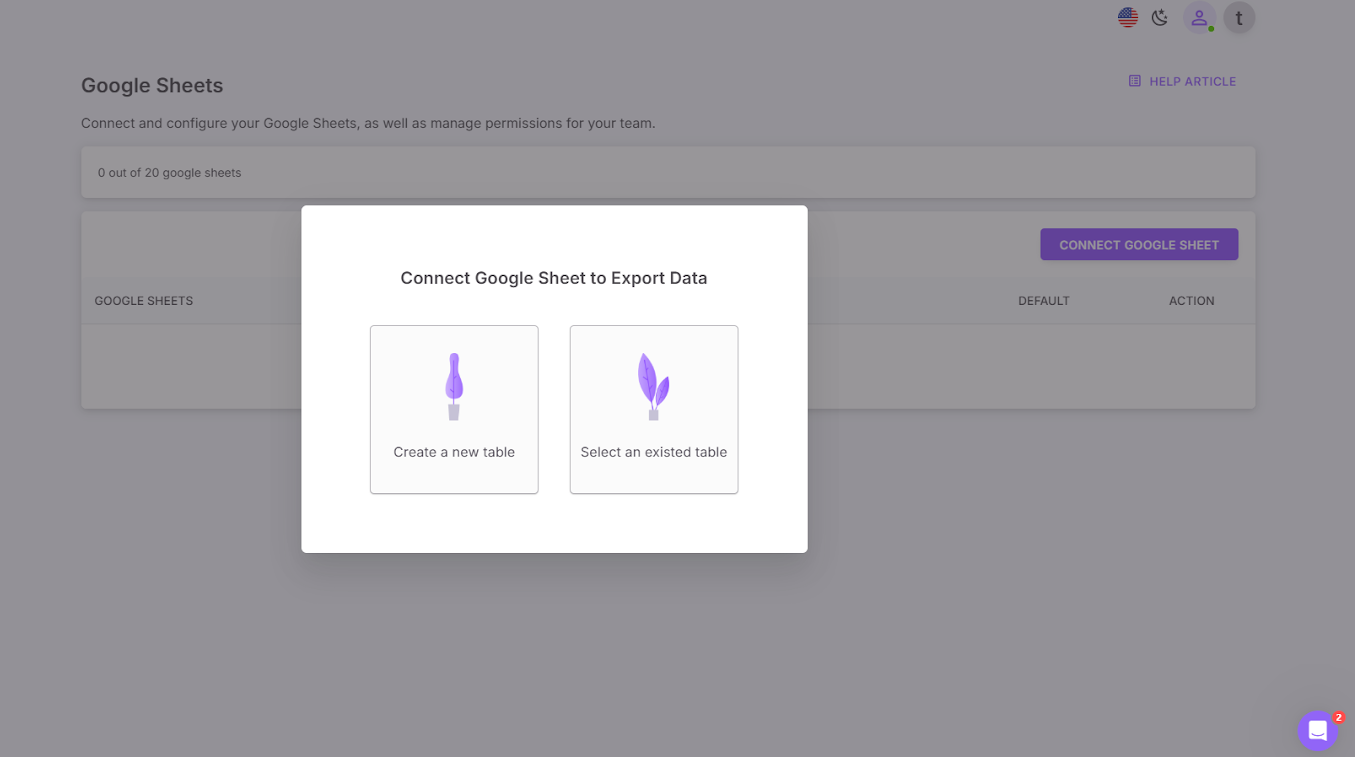The image size is (1355, 757).
Task: Click the 'Connect Google Sheet to Export Data' dialog title
Action: click(x=554, y=278)
